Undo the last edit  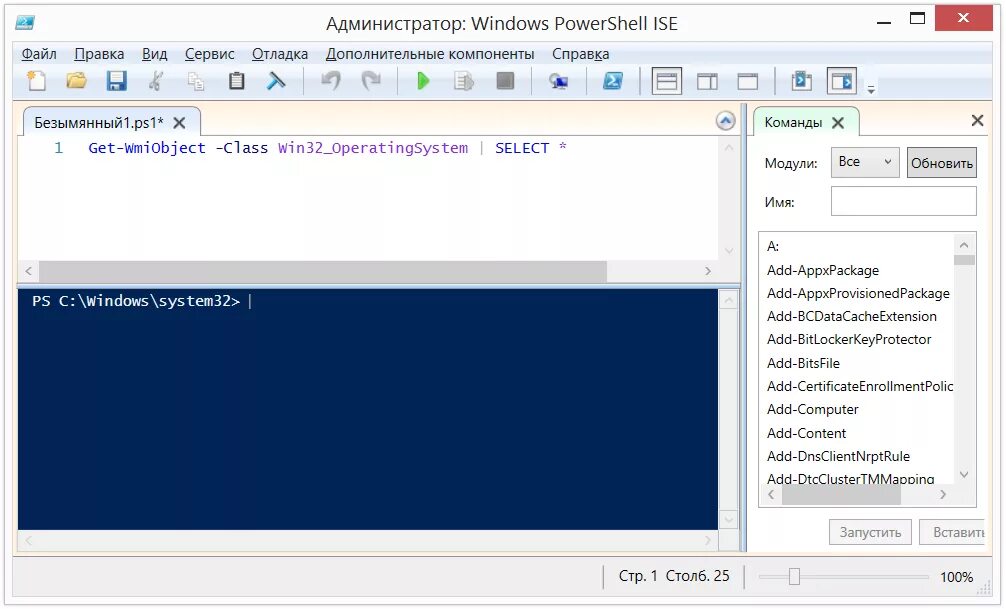pyautogui.click(x=330, y=81)
